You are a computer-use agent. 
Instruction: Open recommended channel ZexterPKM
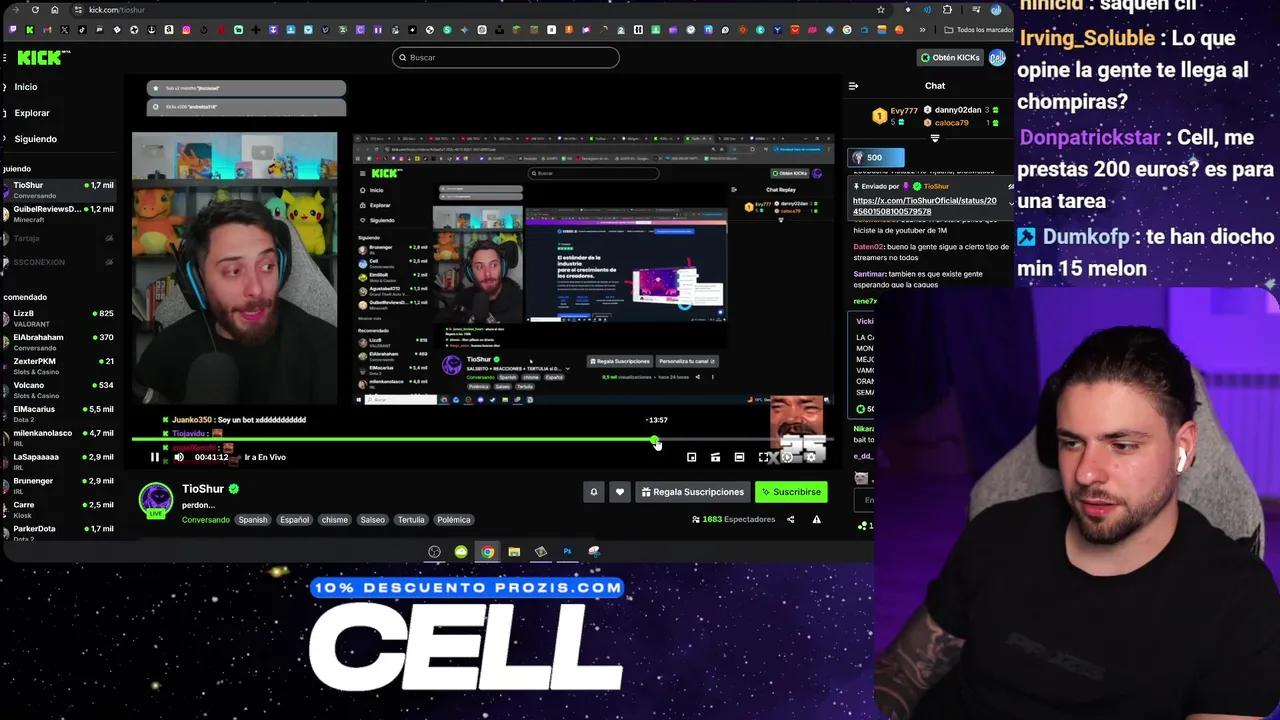coord(60,366)
